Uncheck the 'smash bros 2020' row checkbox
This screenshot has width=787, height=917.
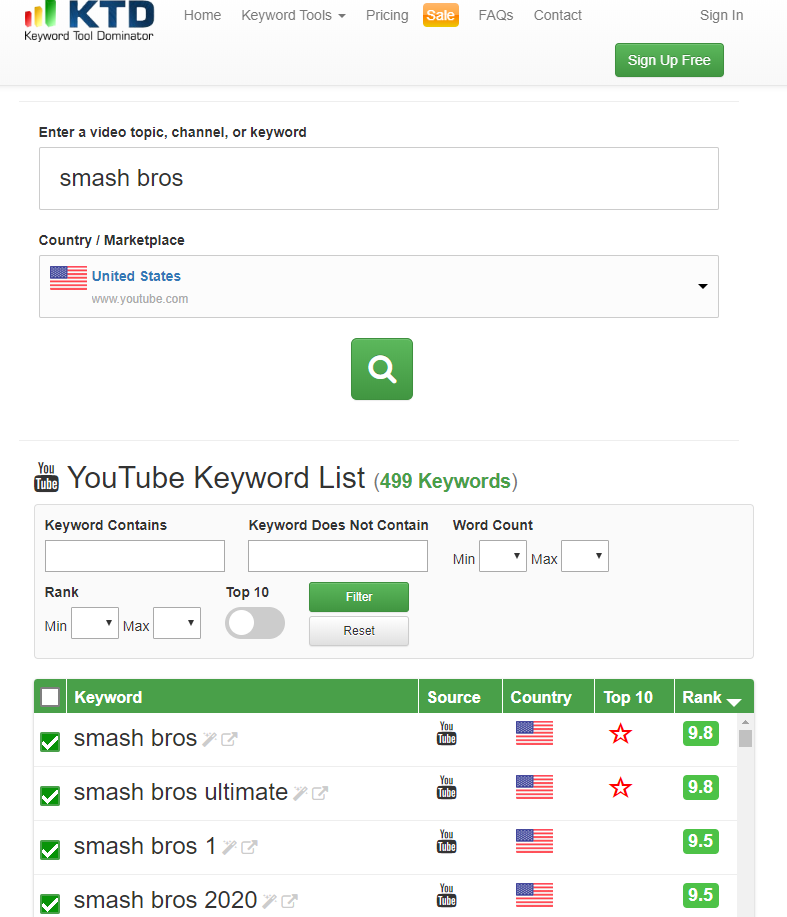(50, 904)
